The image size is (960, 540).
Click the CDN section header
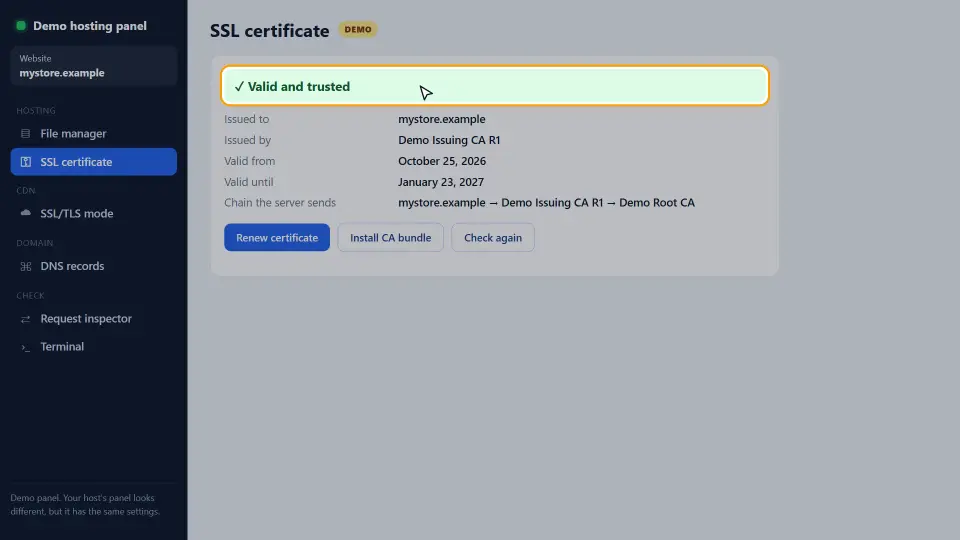click(26, 190)
